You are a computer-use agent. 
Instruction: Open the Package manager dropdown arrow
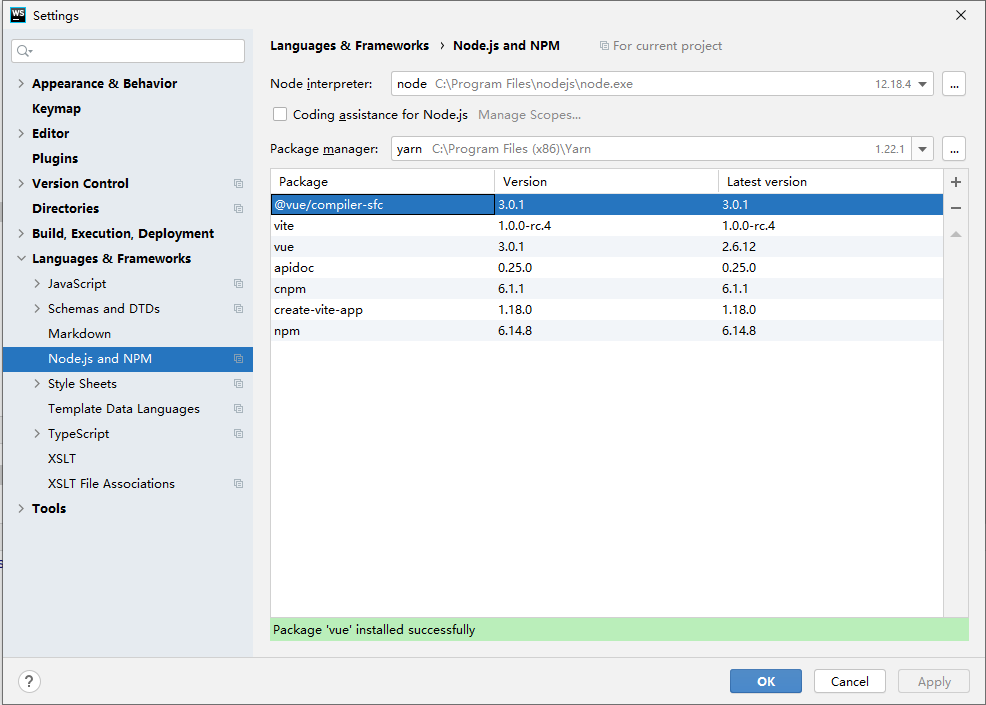(x=922, y=149)
